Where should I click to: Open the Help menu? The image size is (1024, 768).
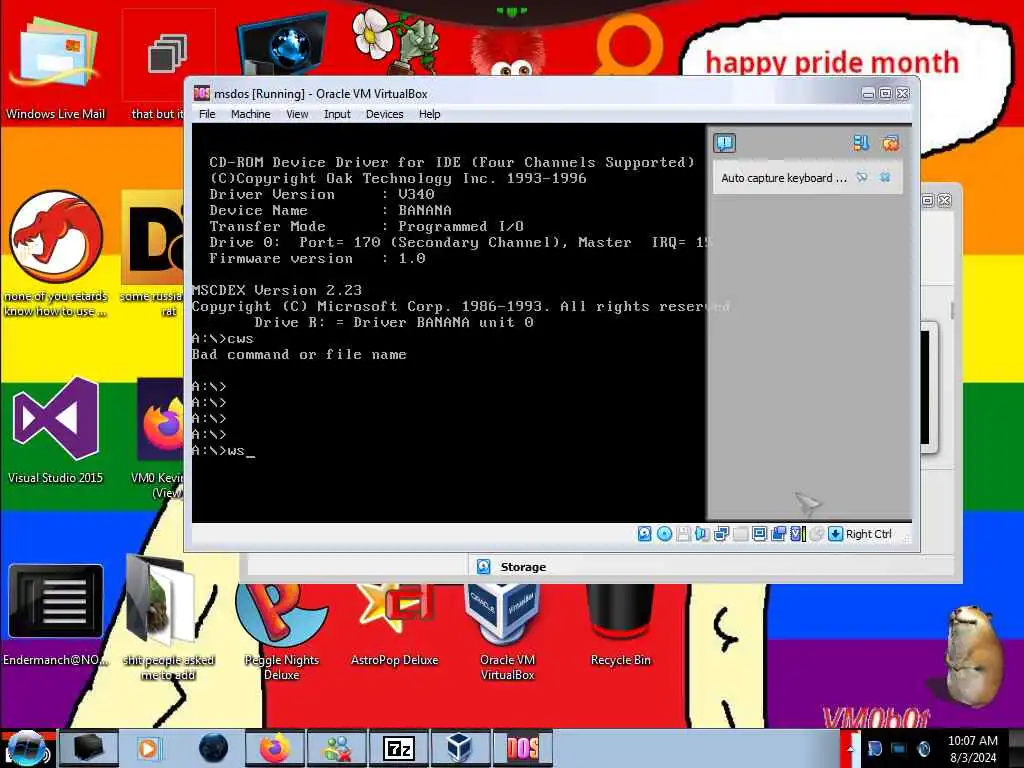click(x=429, y=114)
